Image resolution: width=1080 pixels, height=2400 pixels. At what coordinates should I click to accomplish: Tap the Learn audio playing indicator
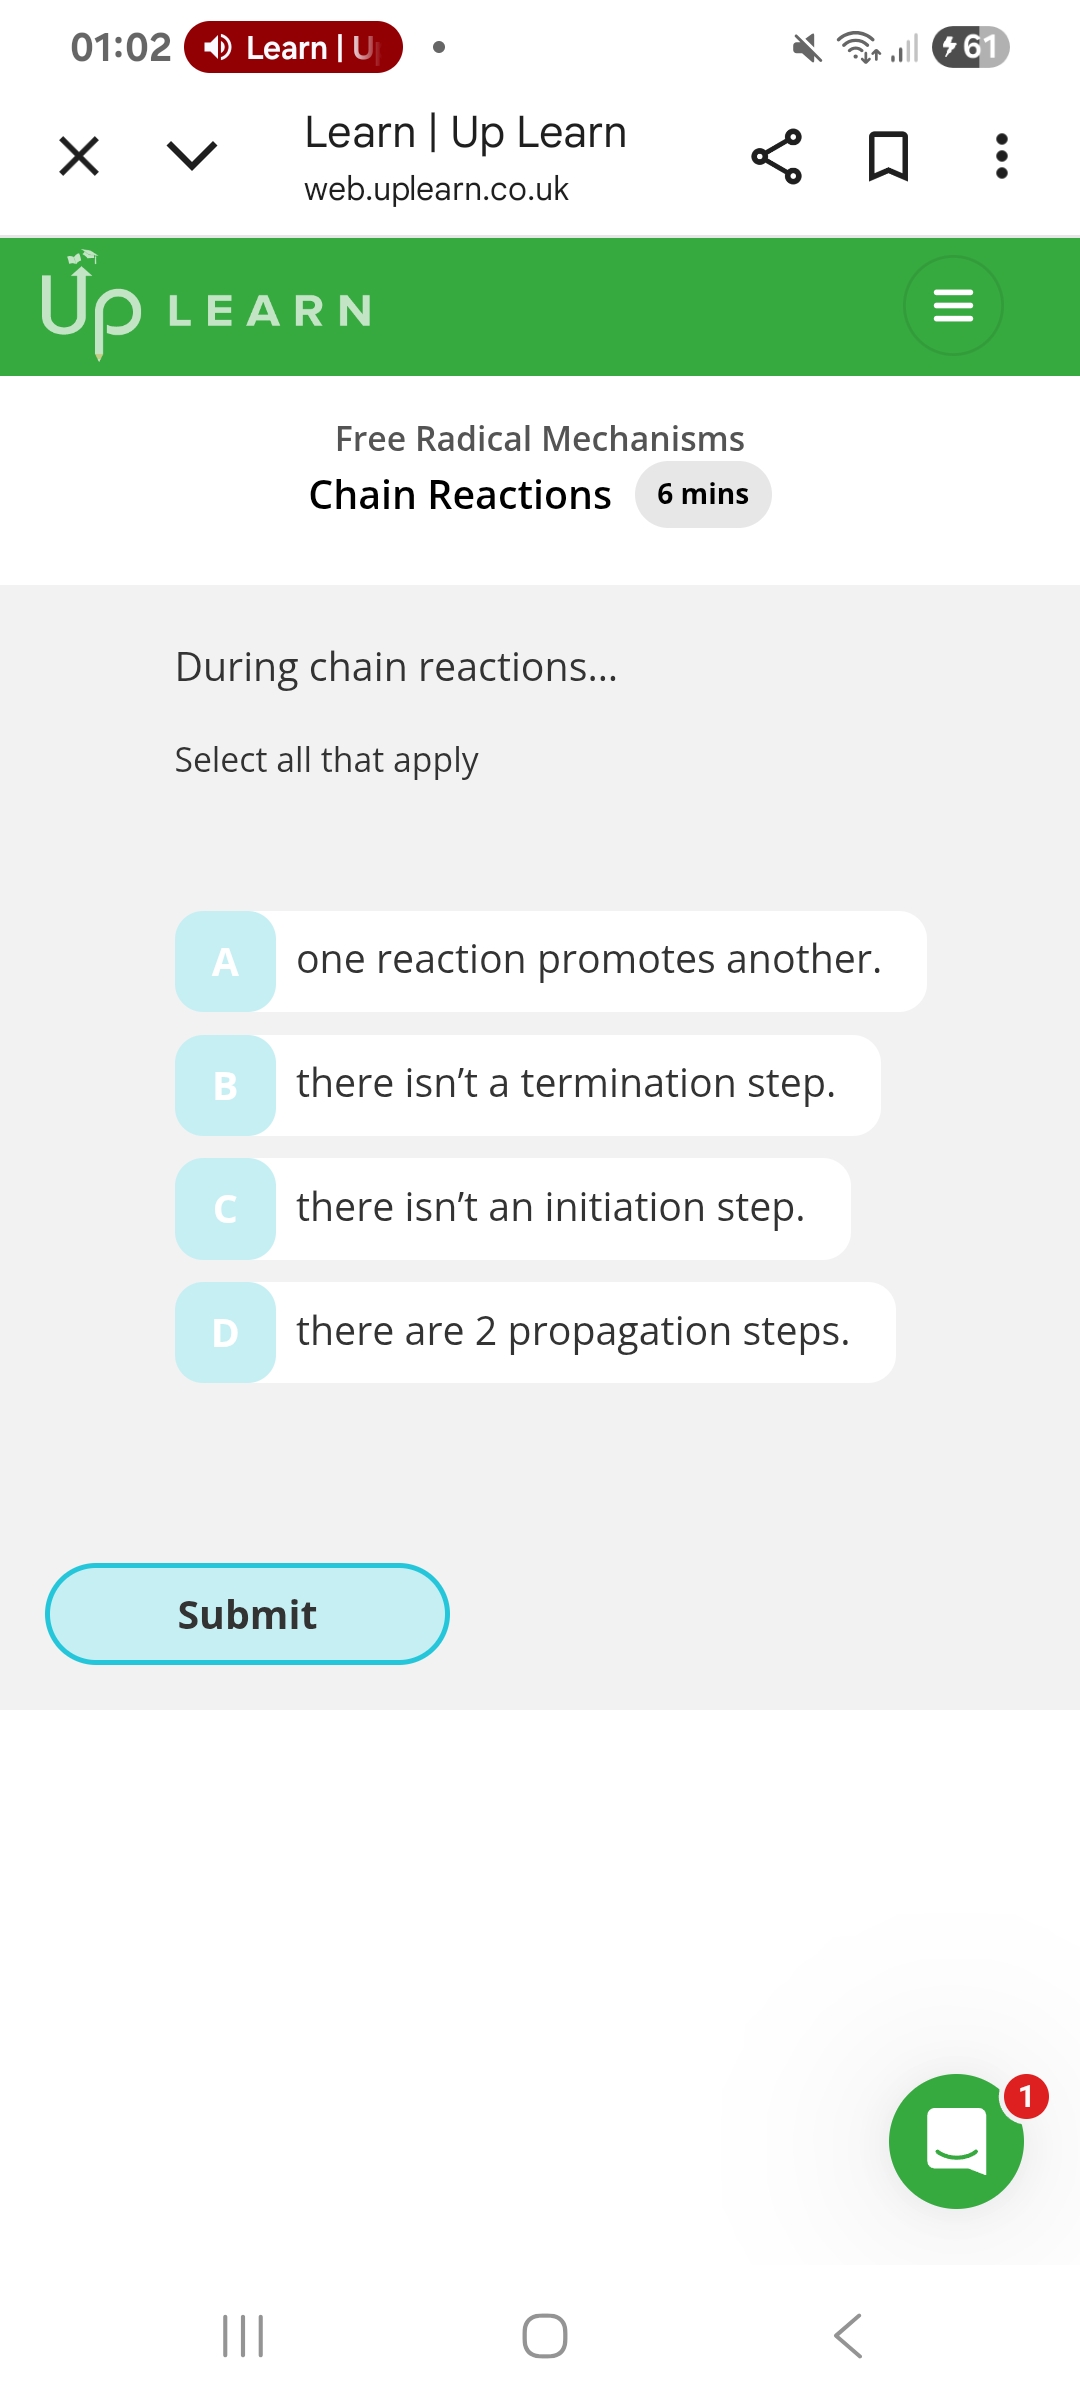coord(293,47)
